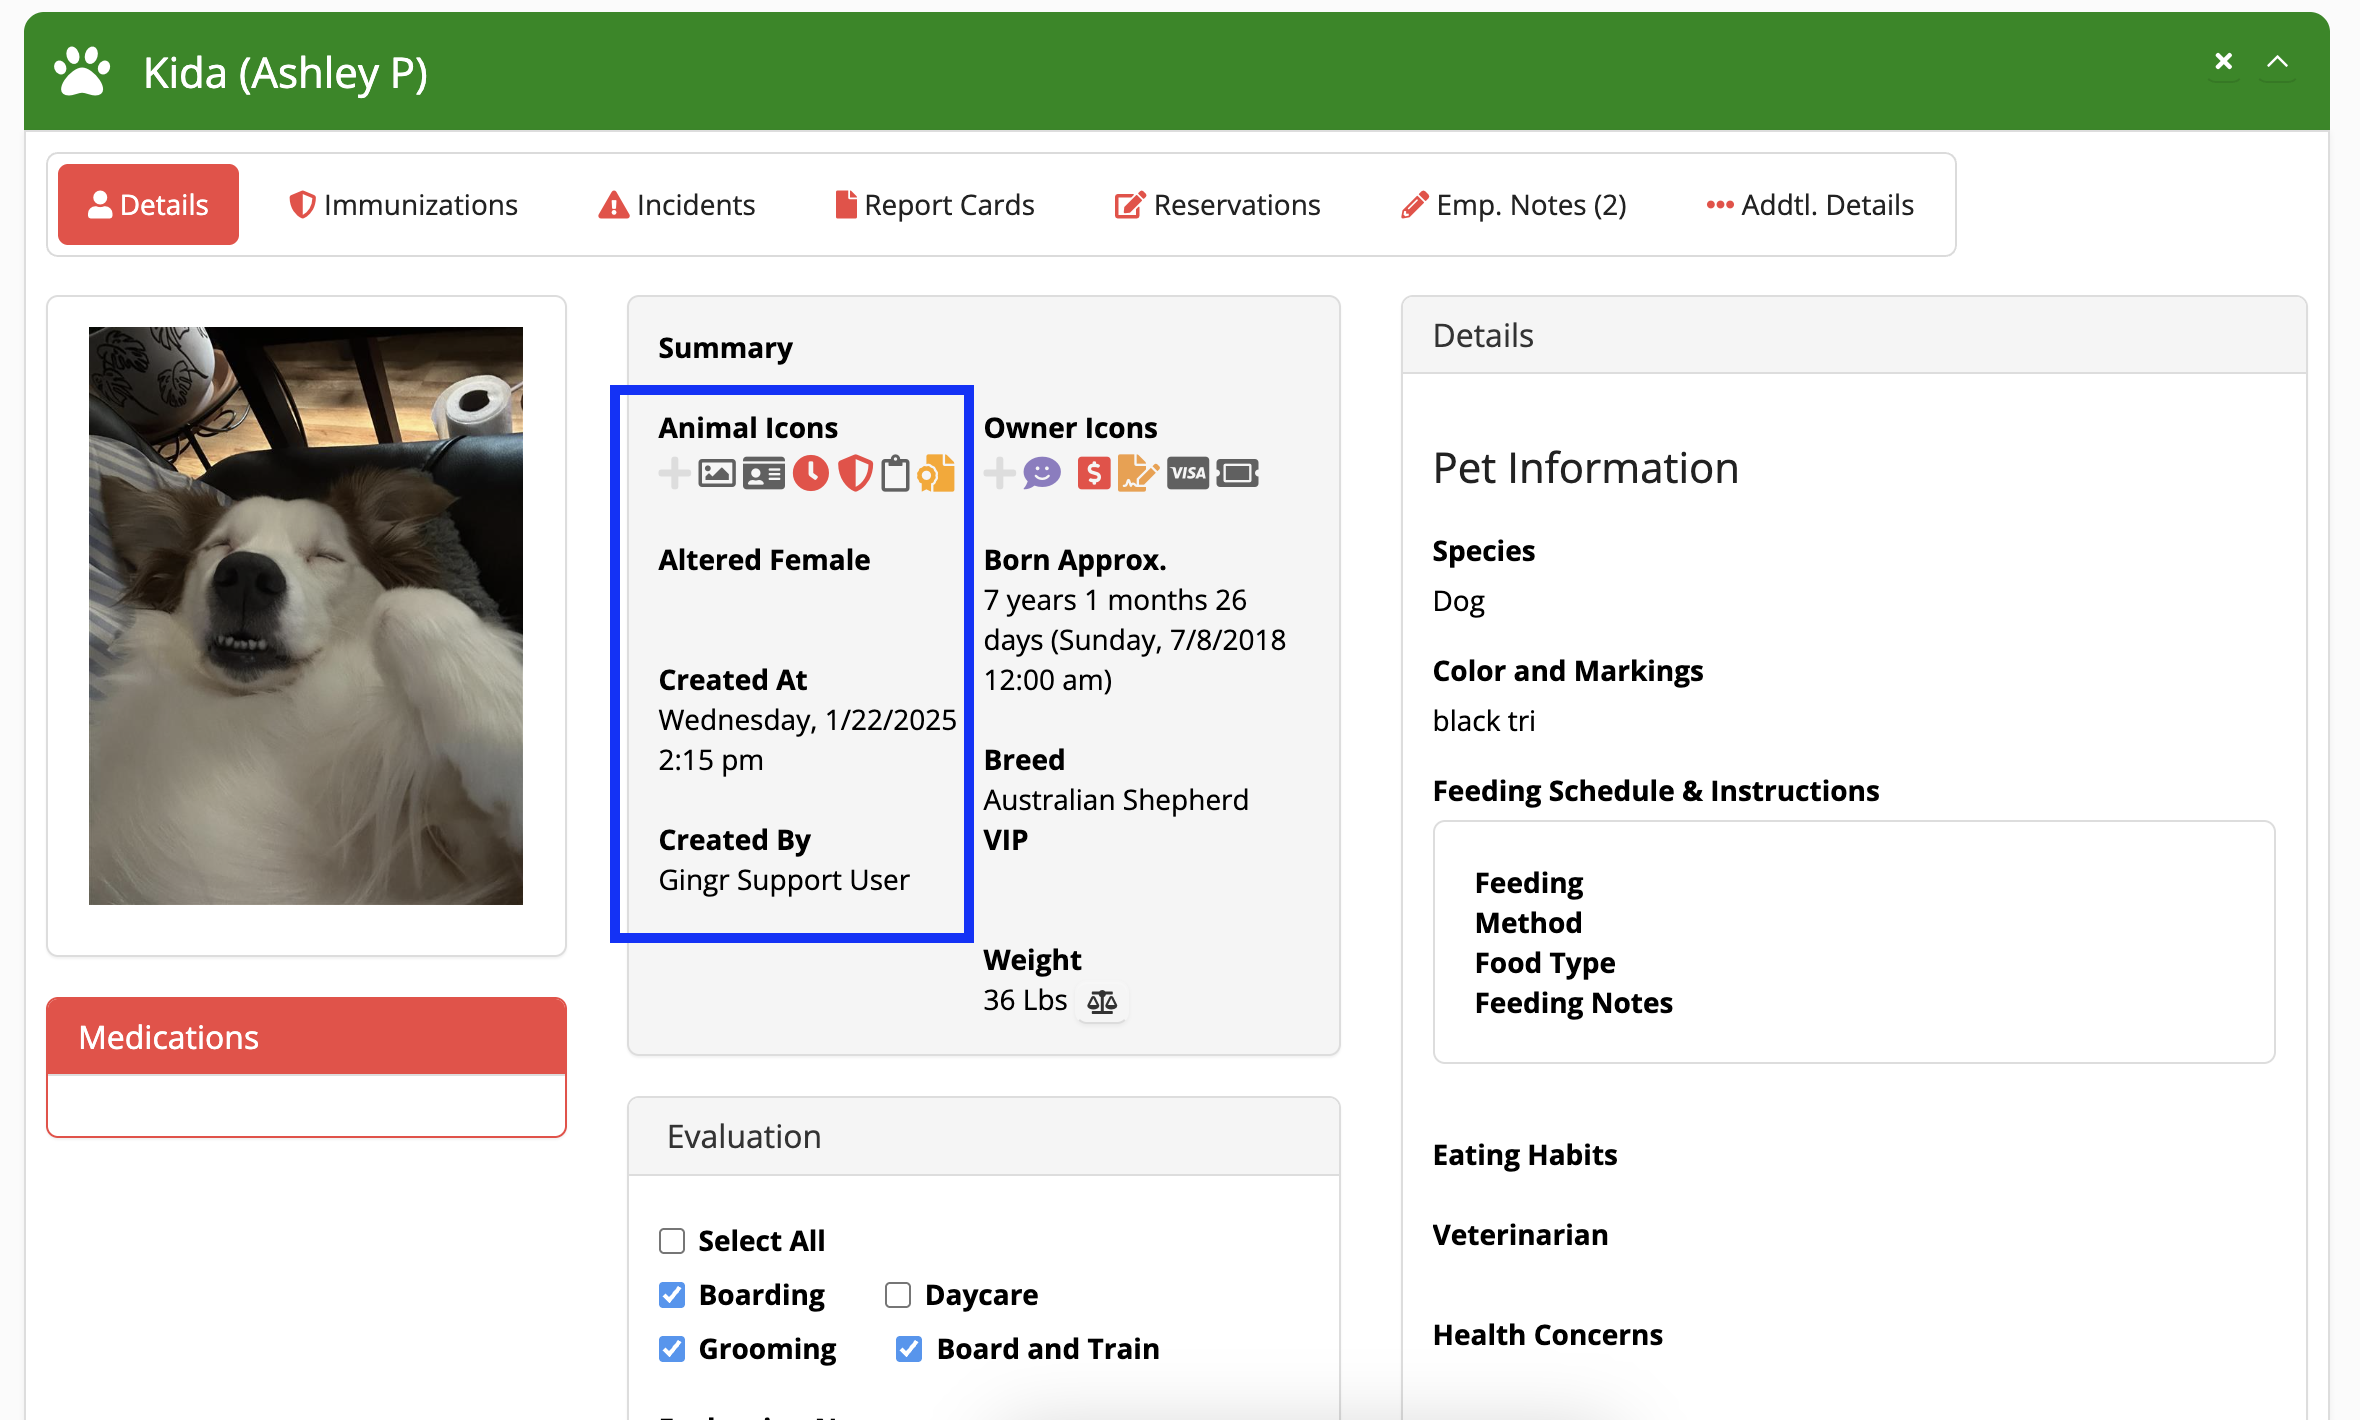Click the red dollar sign owner icon

coord(1094,473)
